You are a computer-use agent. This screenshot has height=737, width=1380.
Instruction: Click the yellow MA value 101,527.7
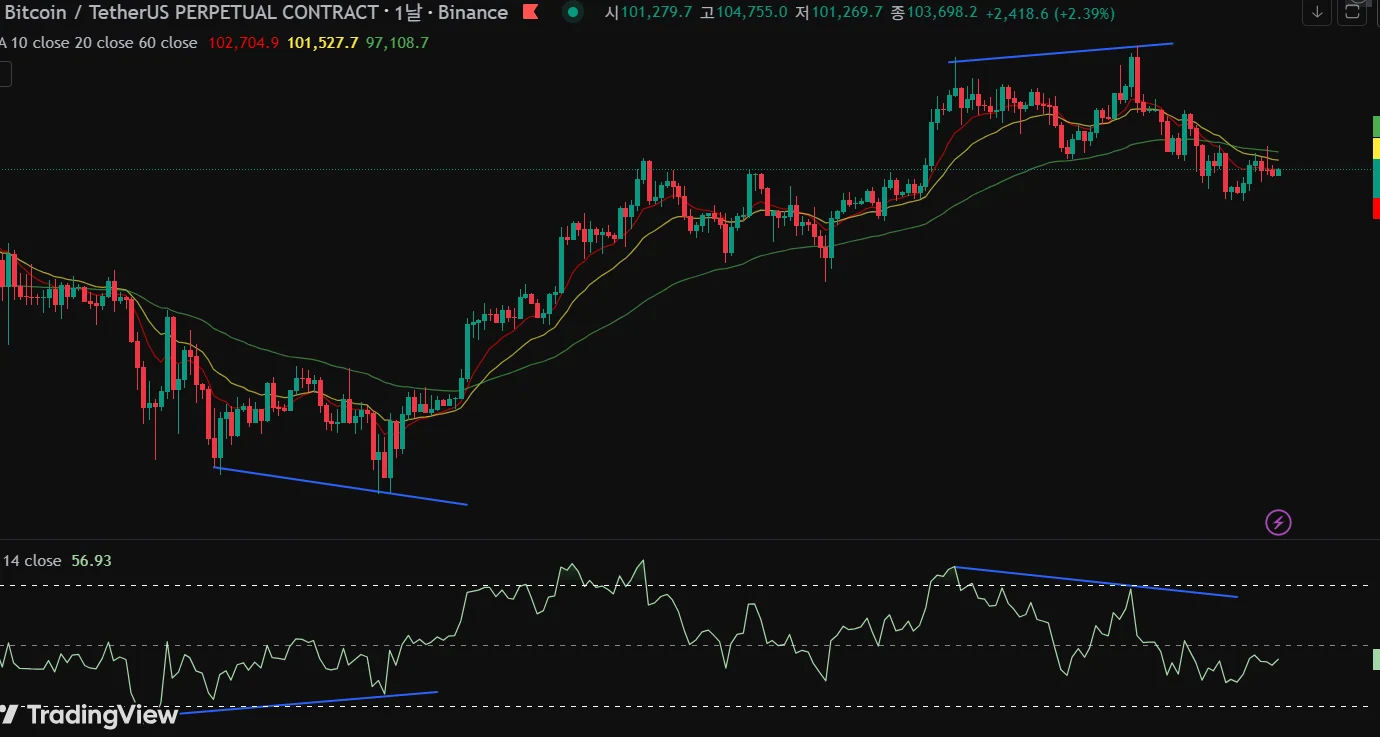click(x=321, y=43)
